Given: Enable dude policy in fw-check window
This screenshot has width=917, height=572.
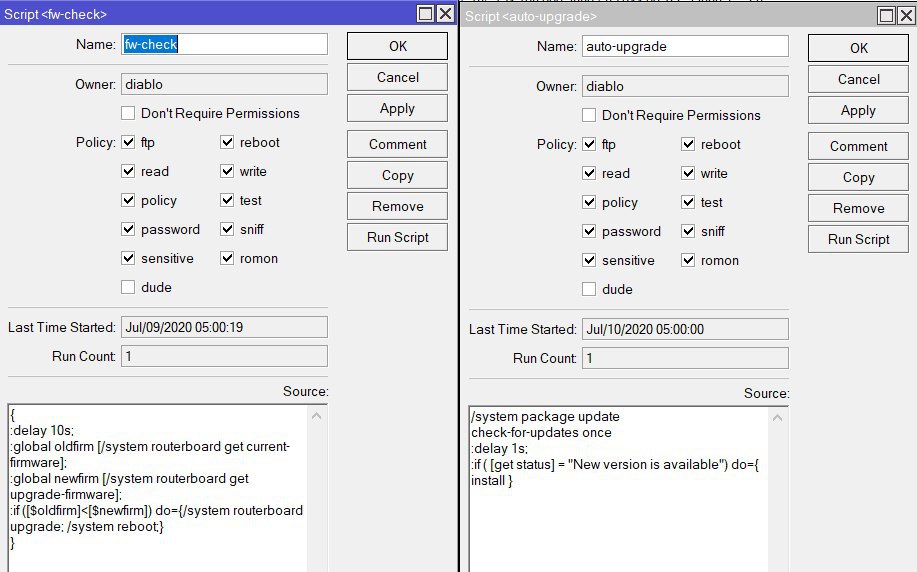Looking at the screenshot, I should [x=128, y=287].
